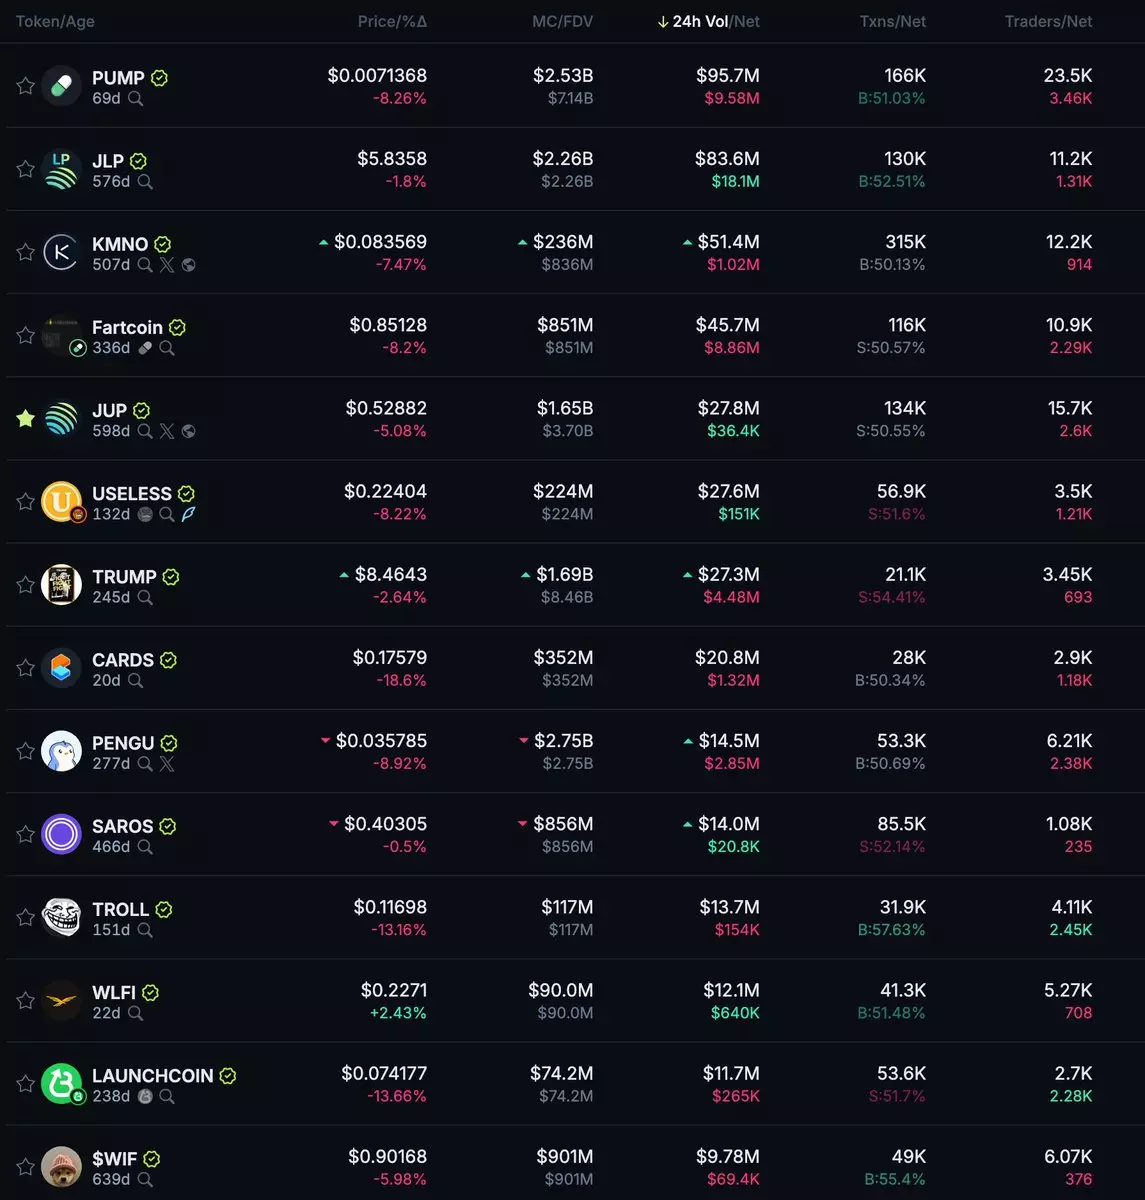
Task: Sort by Price/%Δ column header
Action: [x=392, y=21]
